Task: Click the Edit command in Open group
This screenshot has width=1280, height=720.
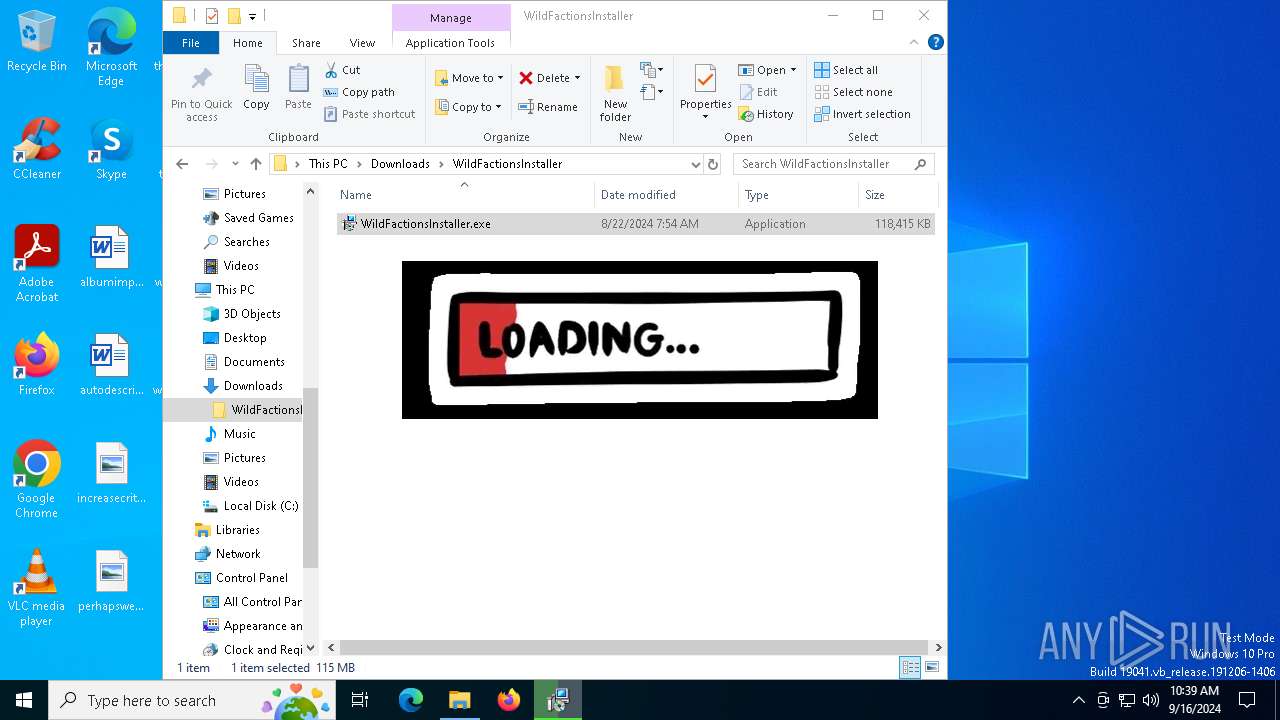Action: [x=758, y=92]
